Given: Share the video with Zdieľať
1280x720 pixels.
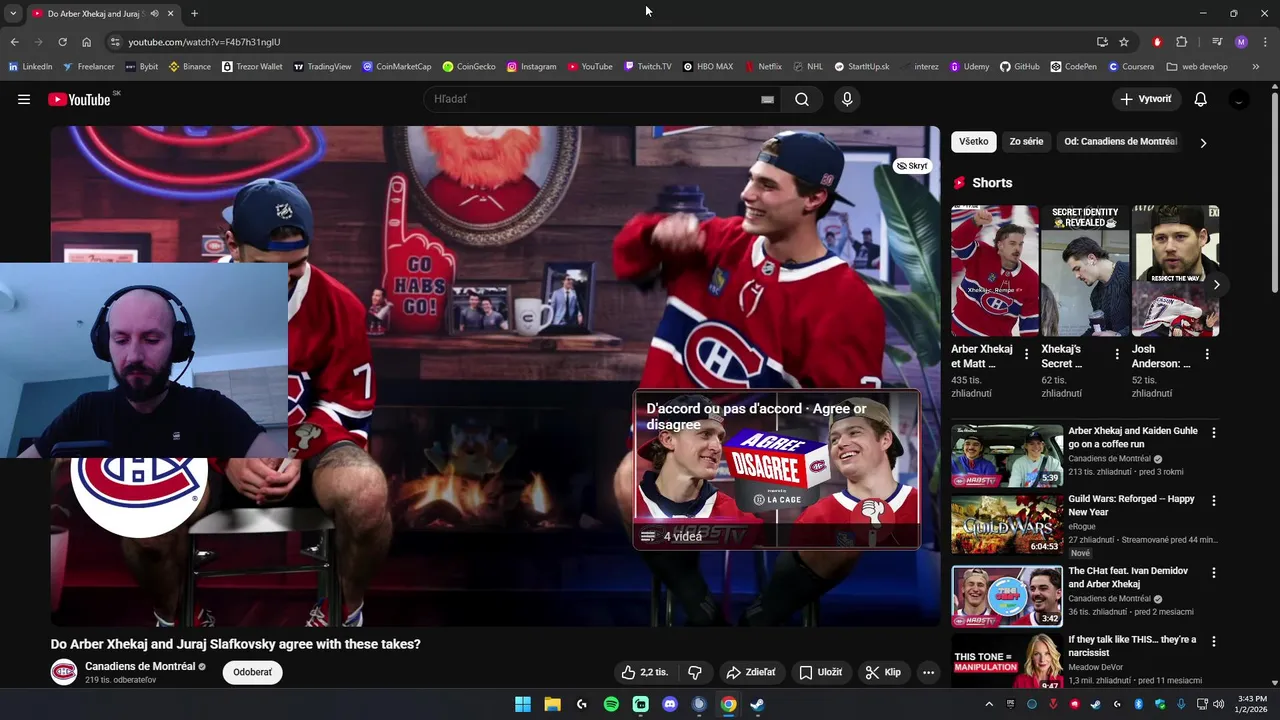Looking at the screenshot, I should coord(751,672).
